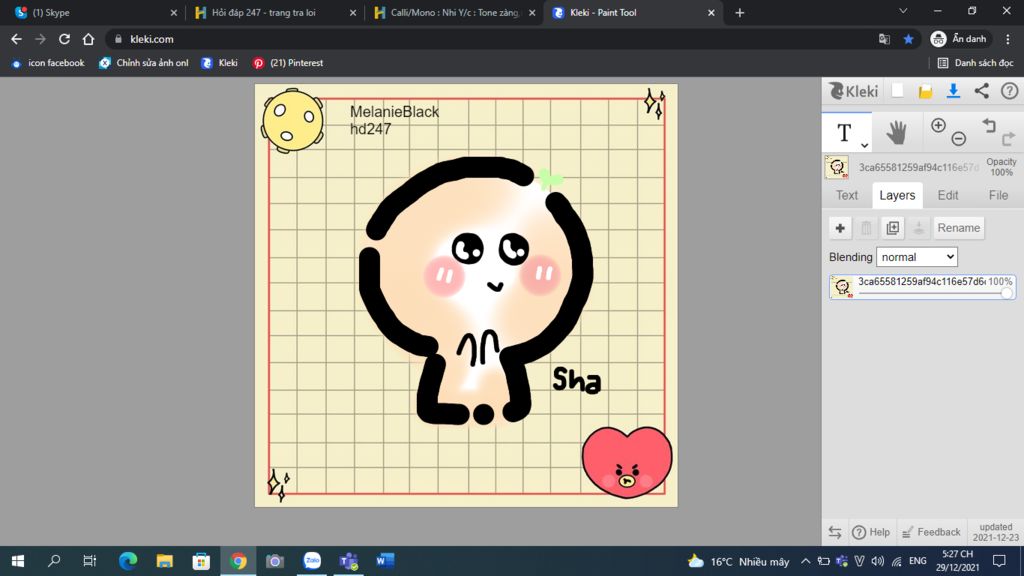This screenshot has width=1024, height=576.
Task: Select the Text tool in Kleki
Action: 844,133
